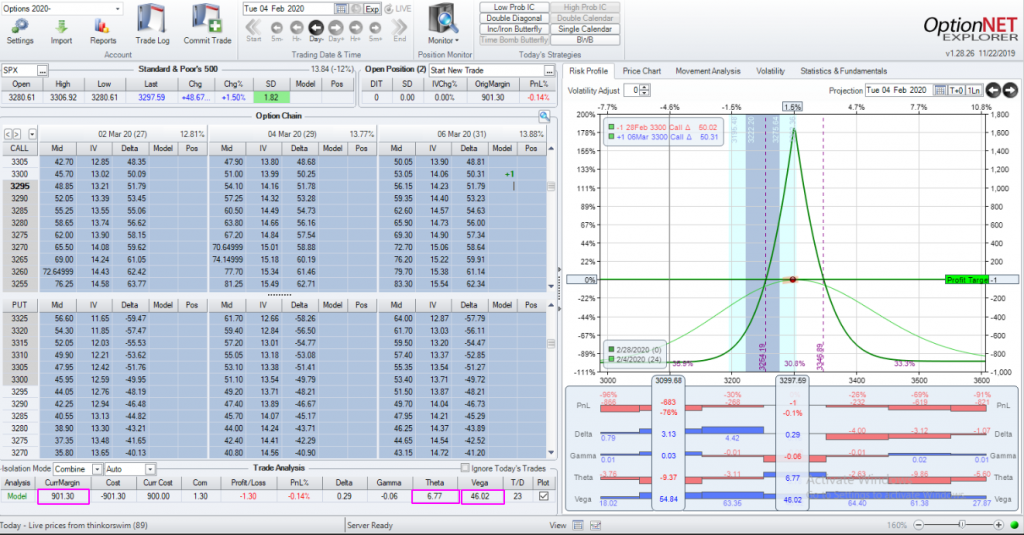Open the Auto dropdown
This screenshot has width=1024, height=535.
150,469
